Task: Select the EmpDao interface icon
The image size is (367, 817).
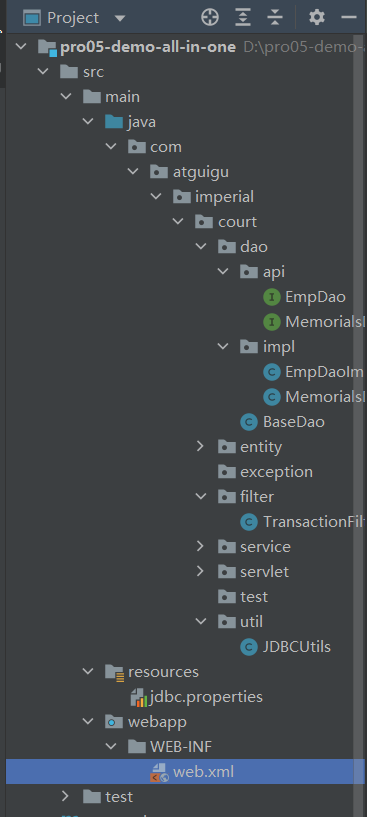Action: click(272, 297)
